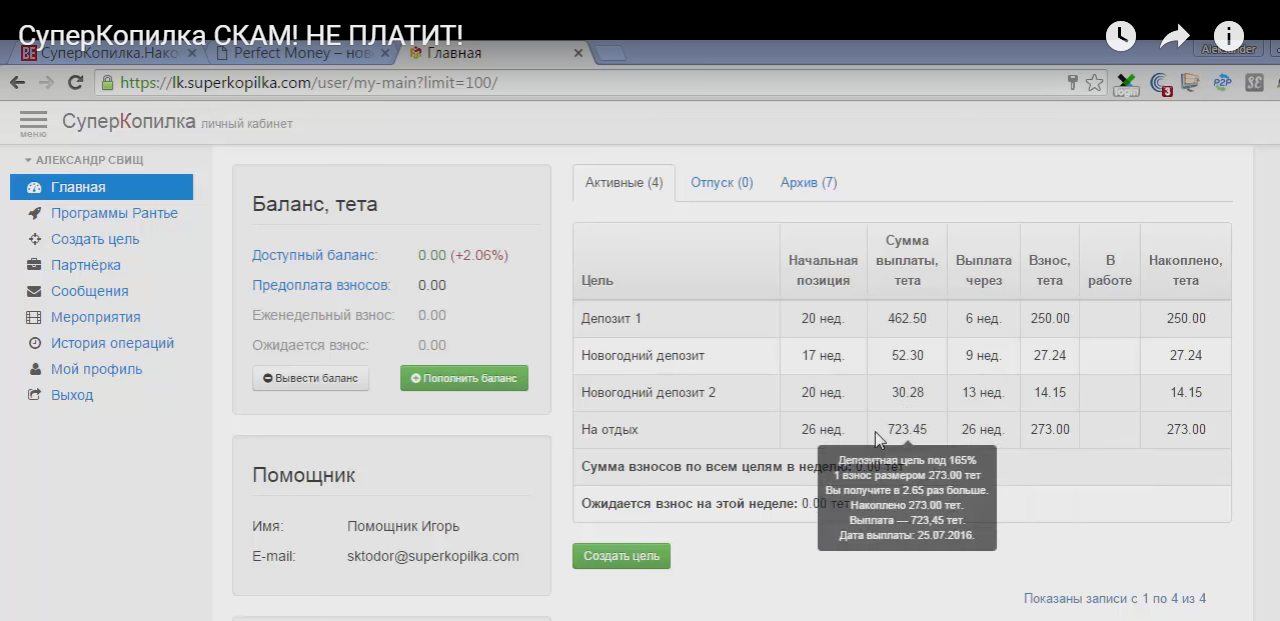Click the 27.24 Взнос value

coord(1049,355)
